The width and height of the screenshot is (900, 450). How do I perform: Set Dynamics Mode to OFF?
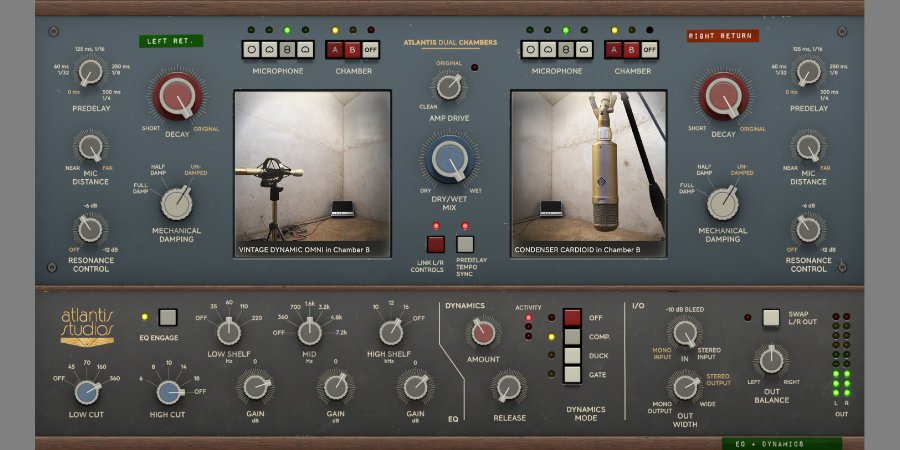tap(572, 317)
